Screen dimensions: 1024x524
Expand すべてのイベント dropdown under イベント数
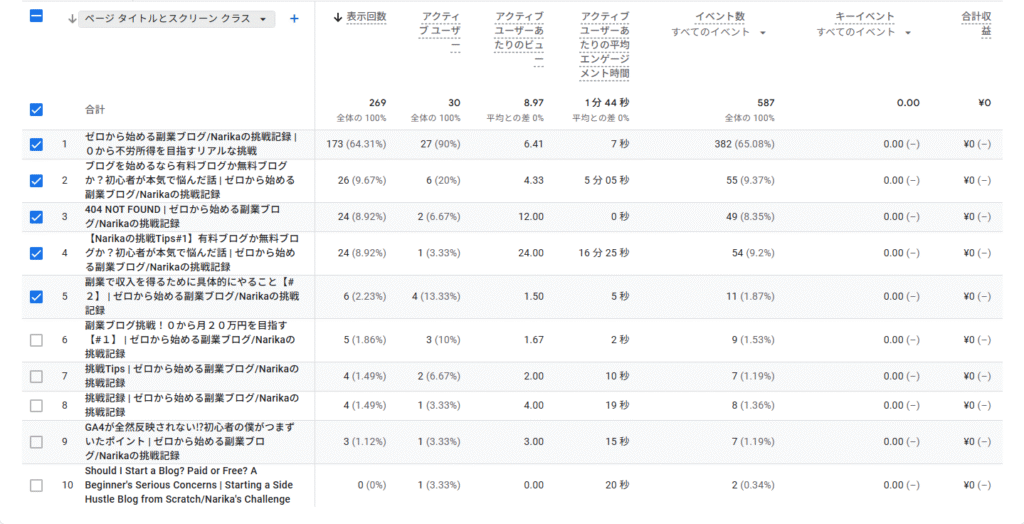(720, 33)
